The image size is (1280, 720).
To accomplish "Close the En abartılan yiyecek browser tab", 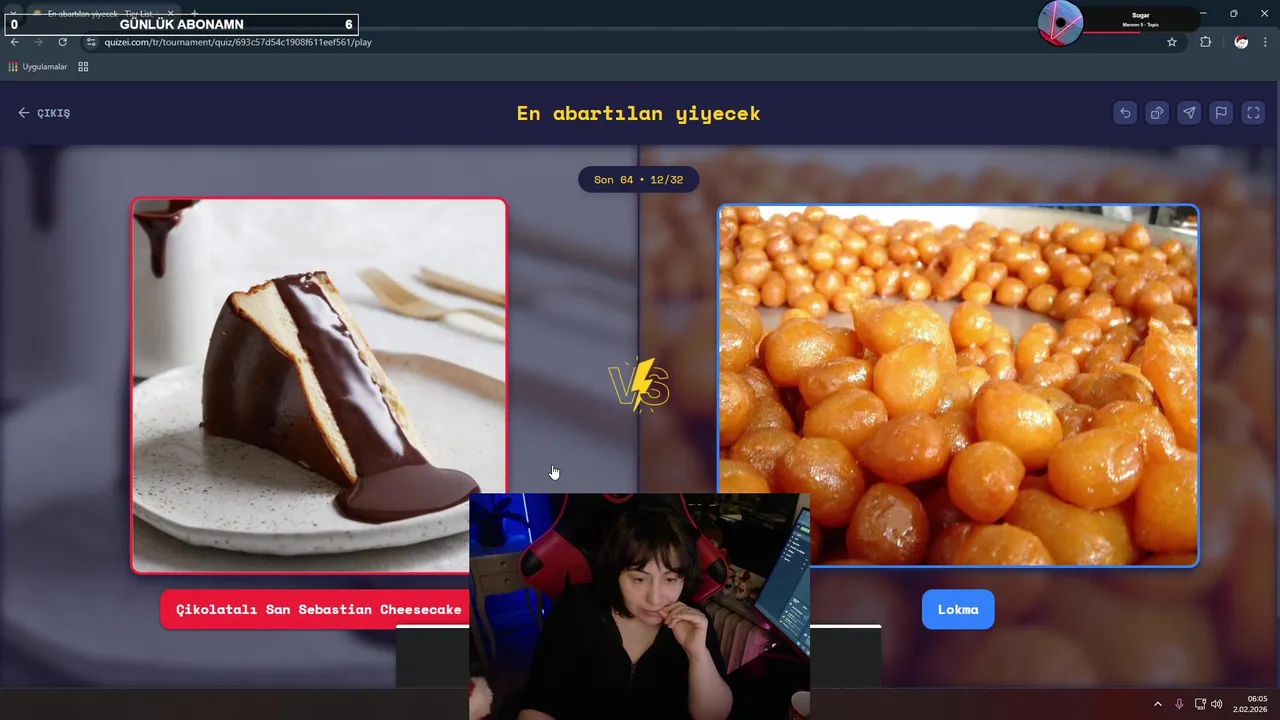I will point(171,13).
